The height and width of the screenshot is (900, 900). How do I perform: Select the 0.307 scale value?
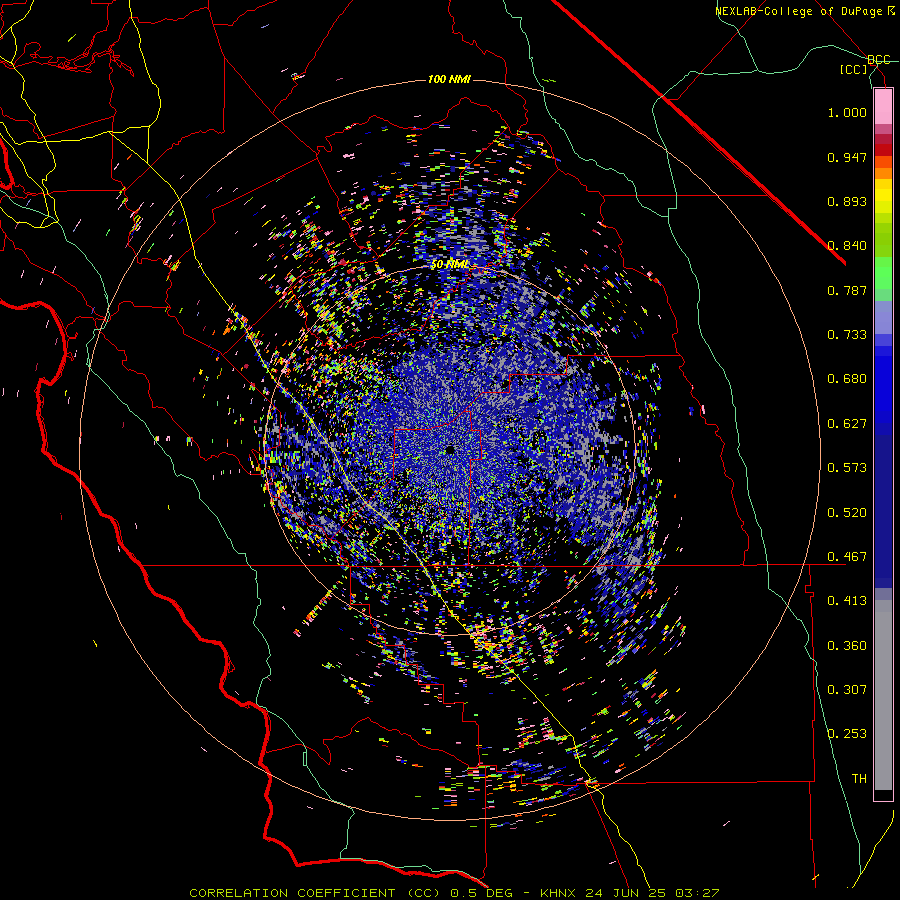tap(847, 689)
